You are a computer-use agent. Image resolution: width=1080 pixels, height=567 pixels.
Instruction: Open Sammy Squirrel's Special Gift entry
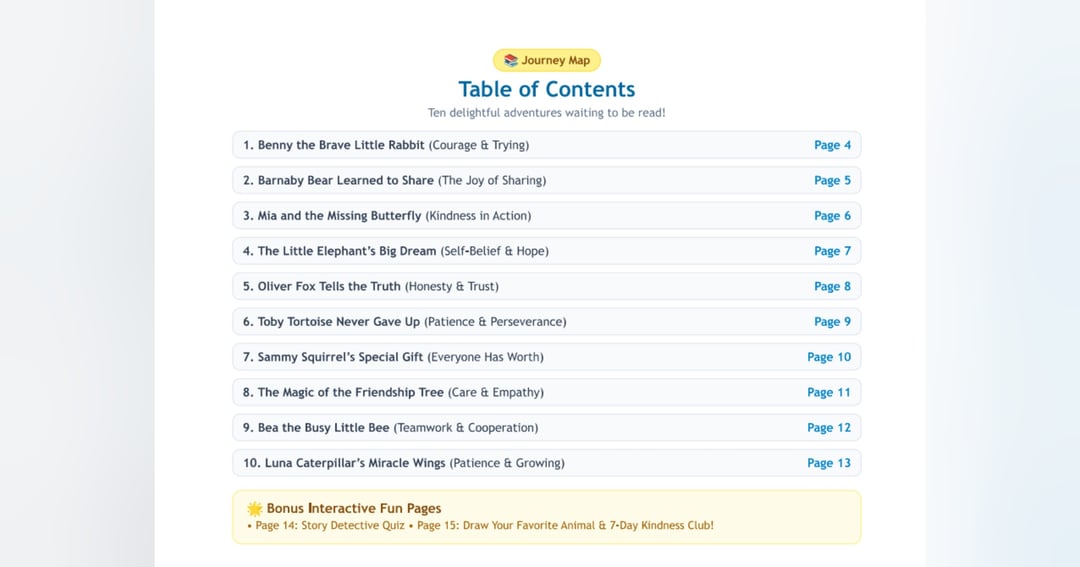click(x=547, y=357)
